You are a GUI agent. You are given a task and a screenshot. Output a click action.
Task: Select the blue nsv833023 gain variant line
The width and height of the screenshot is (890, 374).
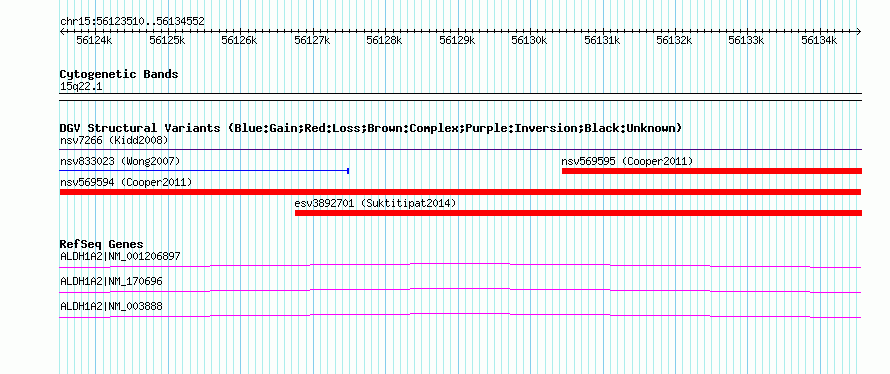point(204,171)
